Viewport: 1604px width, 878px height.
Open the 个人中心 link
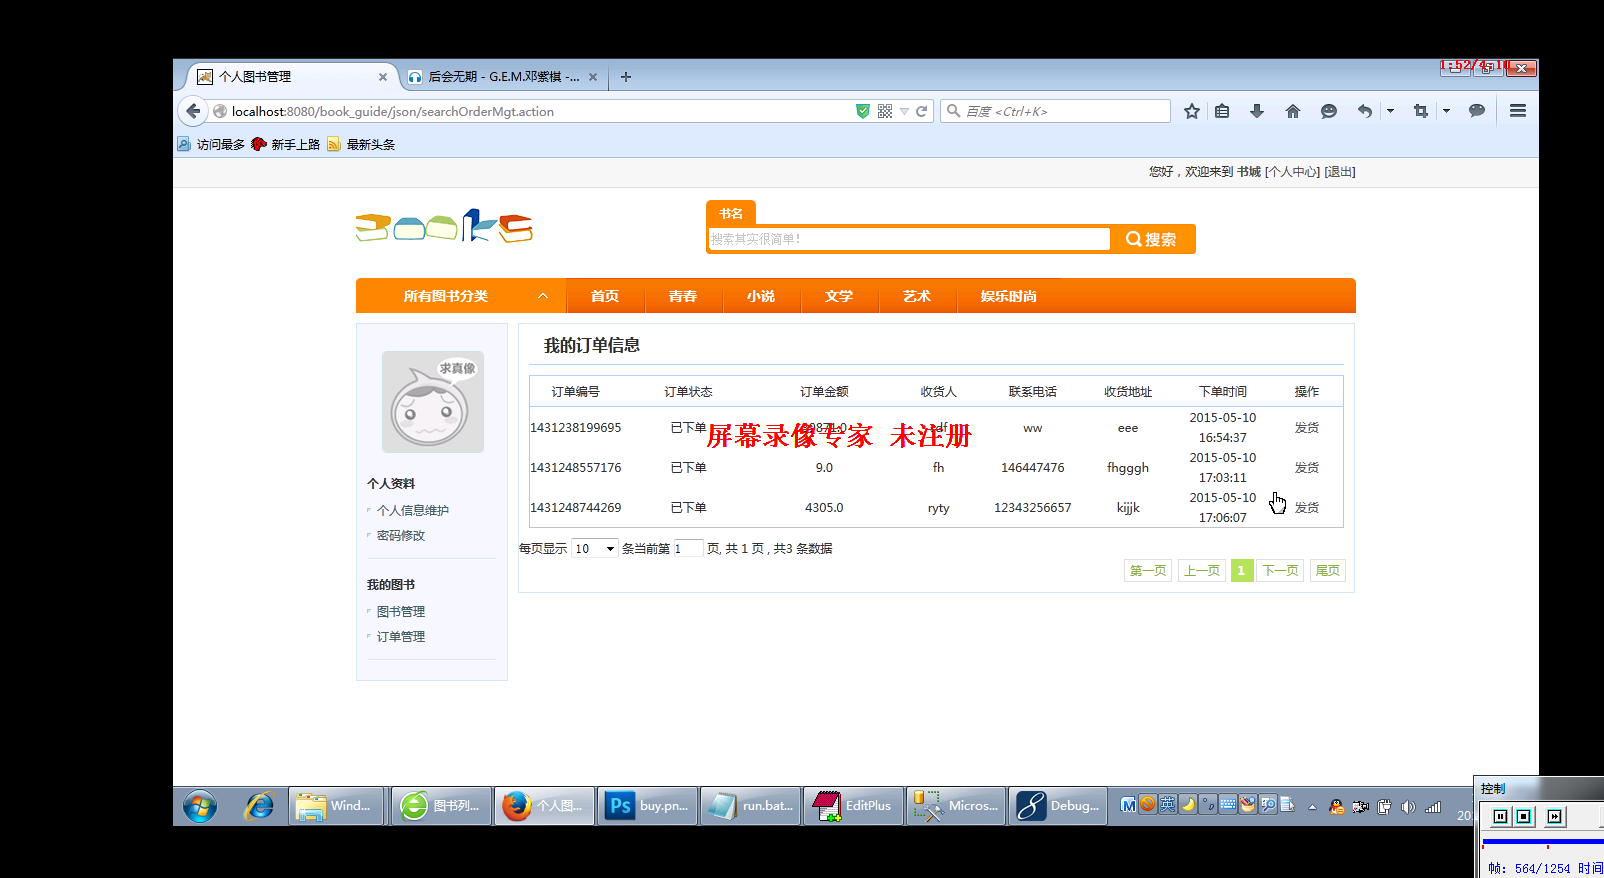1292,172
